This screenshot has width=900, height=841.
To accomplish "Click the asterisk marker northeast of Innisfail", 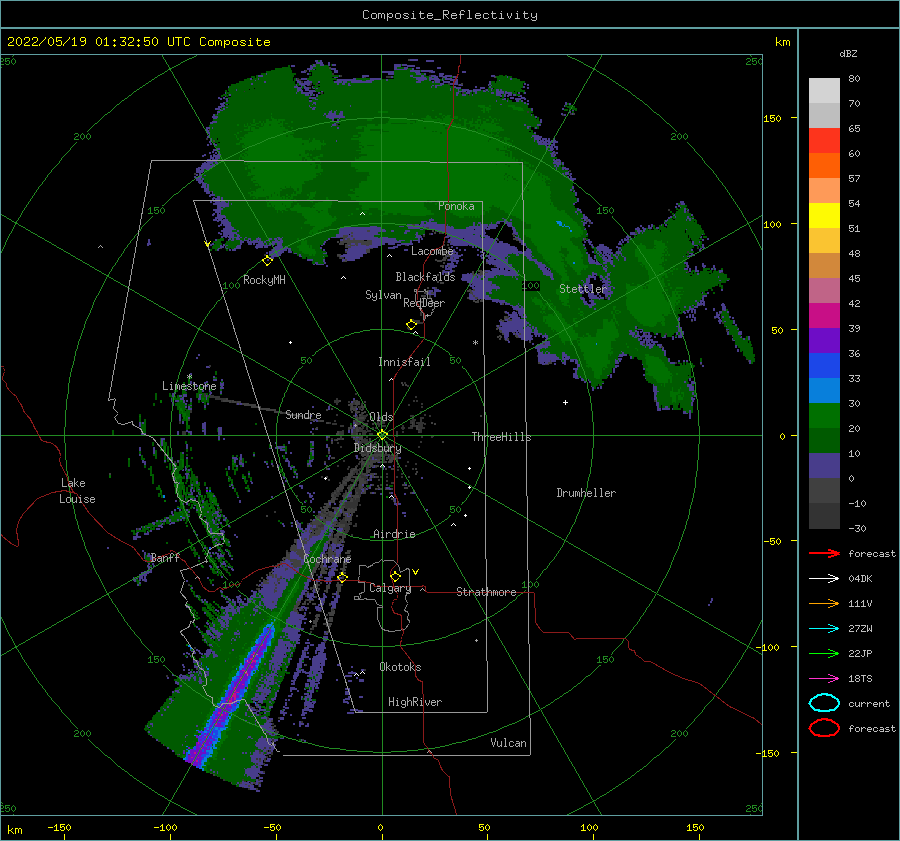I will pos(475,343).
